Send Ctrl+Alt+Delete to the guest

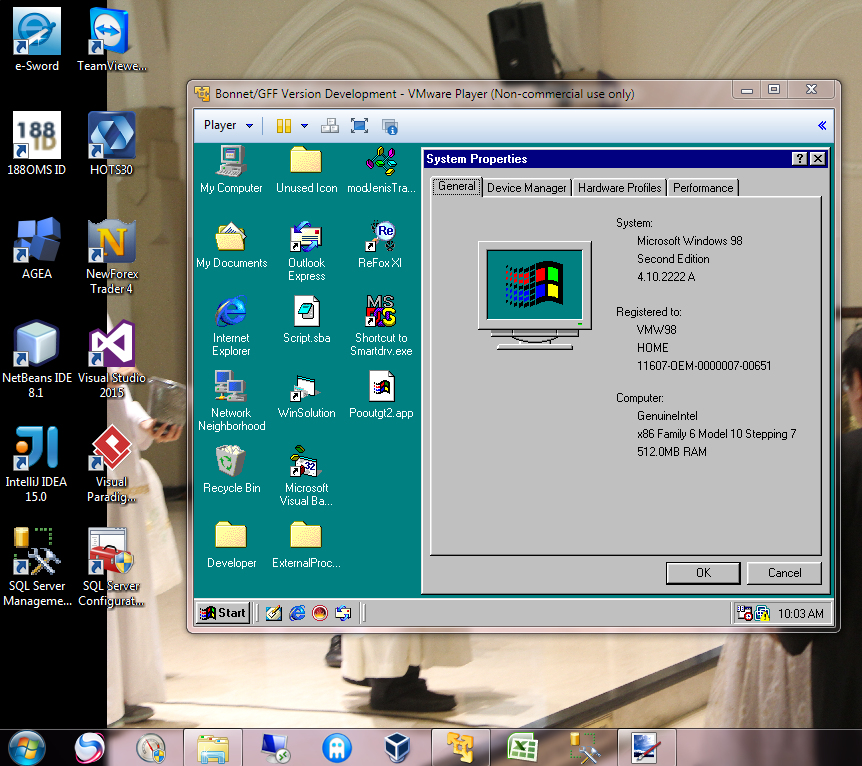tap(331, 126)
